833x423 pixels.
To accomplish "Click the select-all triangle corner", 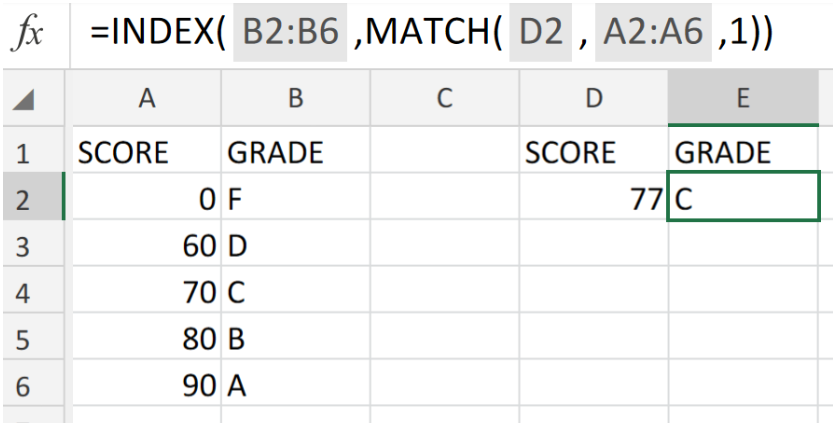I will (23, 100).
